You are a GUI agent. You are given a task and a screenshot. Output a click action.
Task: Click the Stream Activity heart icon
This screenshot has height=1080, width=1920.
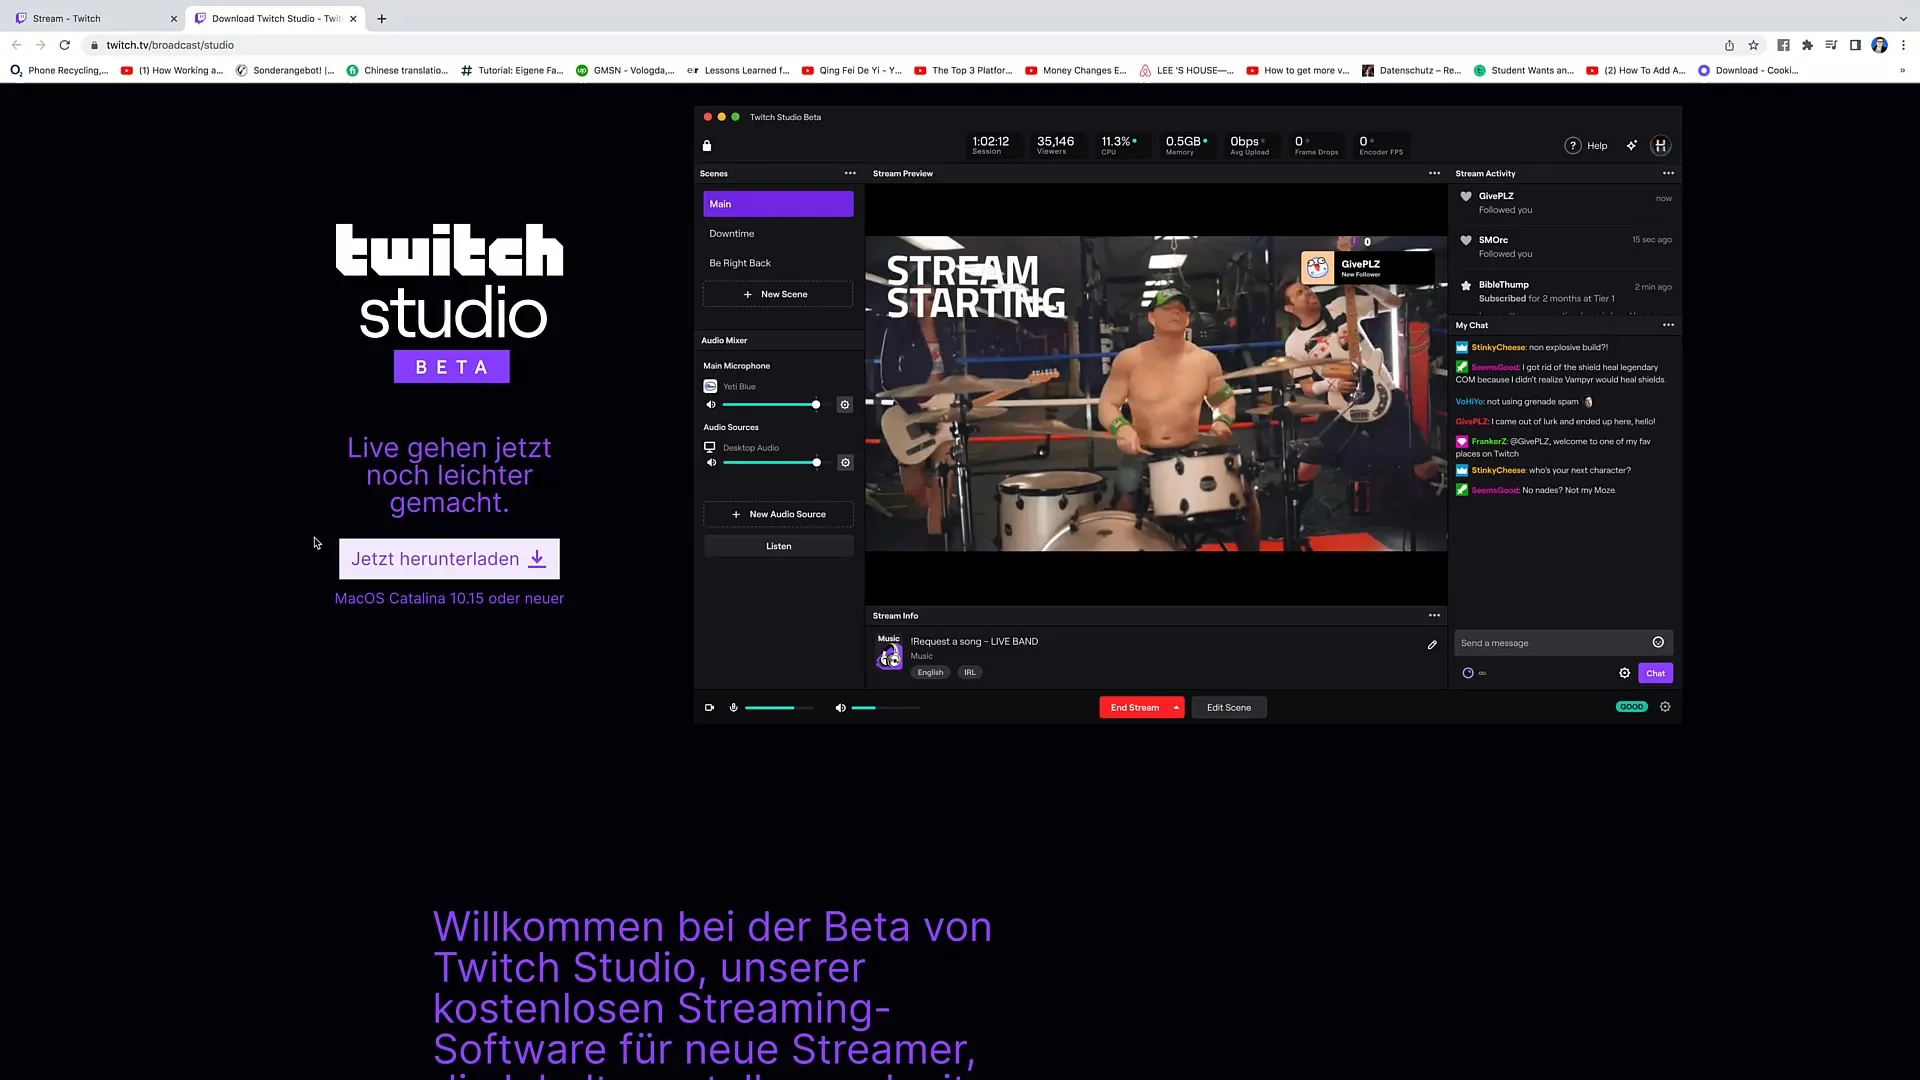(x=1466, y=196)
